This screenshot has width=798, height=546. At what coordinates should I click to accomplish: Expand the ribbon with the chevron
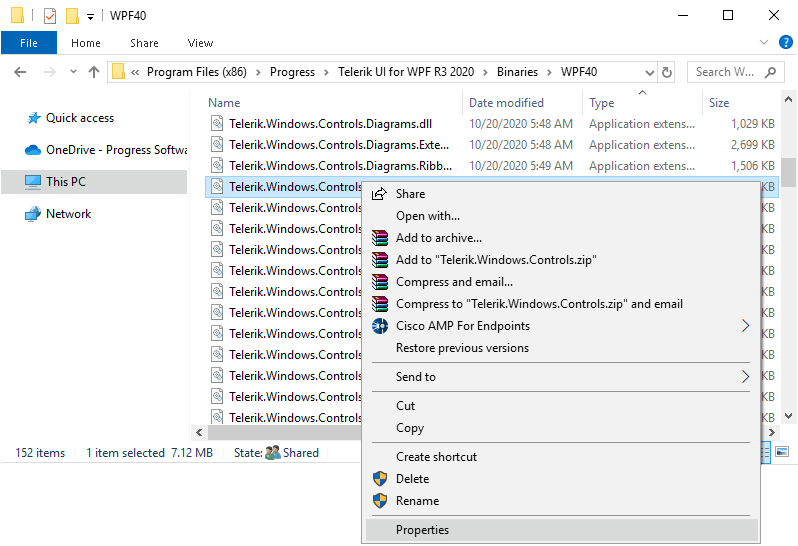(x=763, y=42)
